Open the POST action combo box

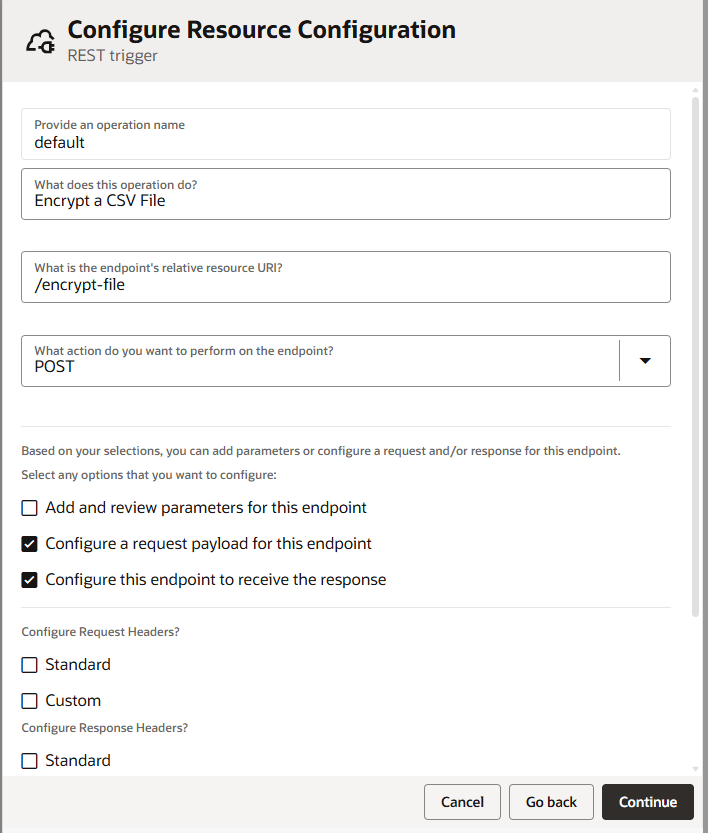pyautogui.click(x=320, y=361)
